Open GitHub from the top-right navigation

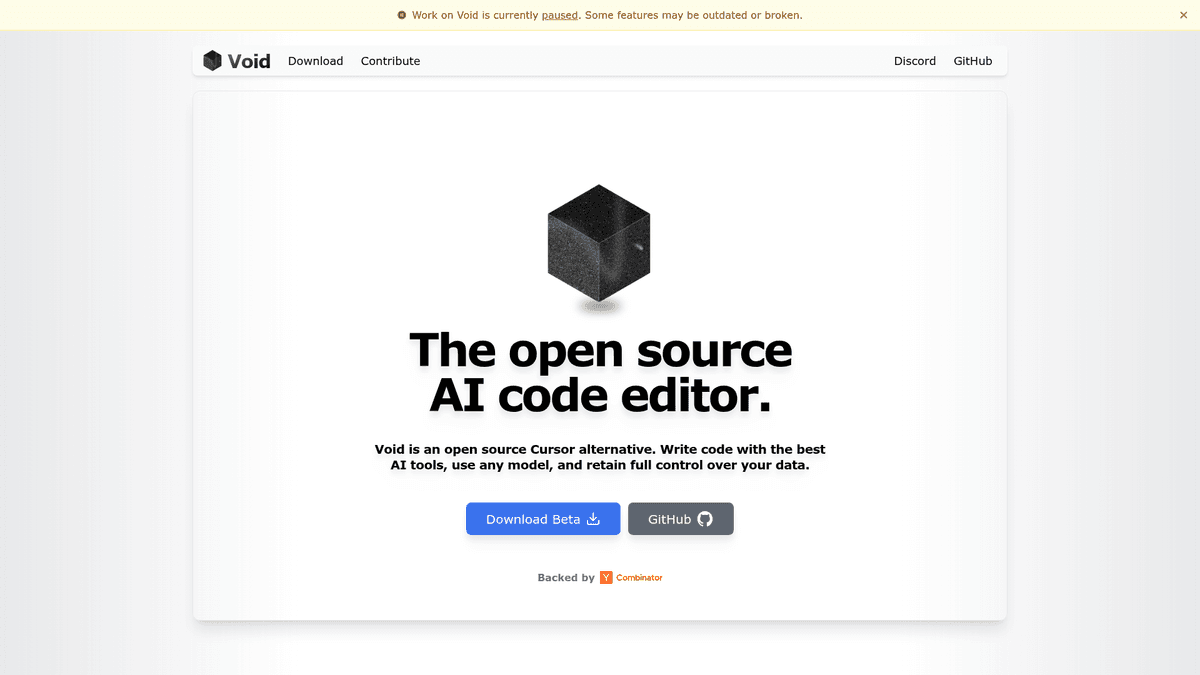[972, 61]
